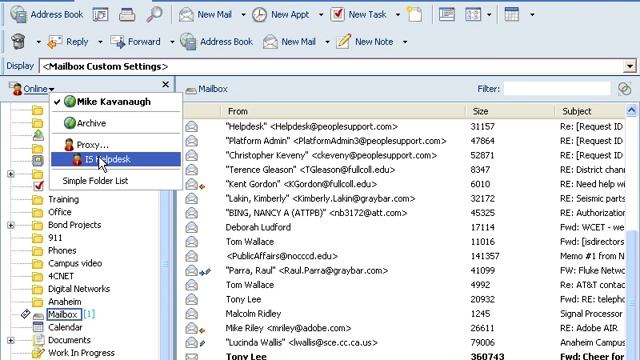The image size is (640, 360).
Task: Open message from Terence Gleason
Action: 310,170
